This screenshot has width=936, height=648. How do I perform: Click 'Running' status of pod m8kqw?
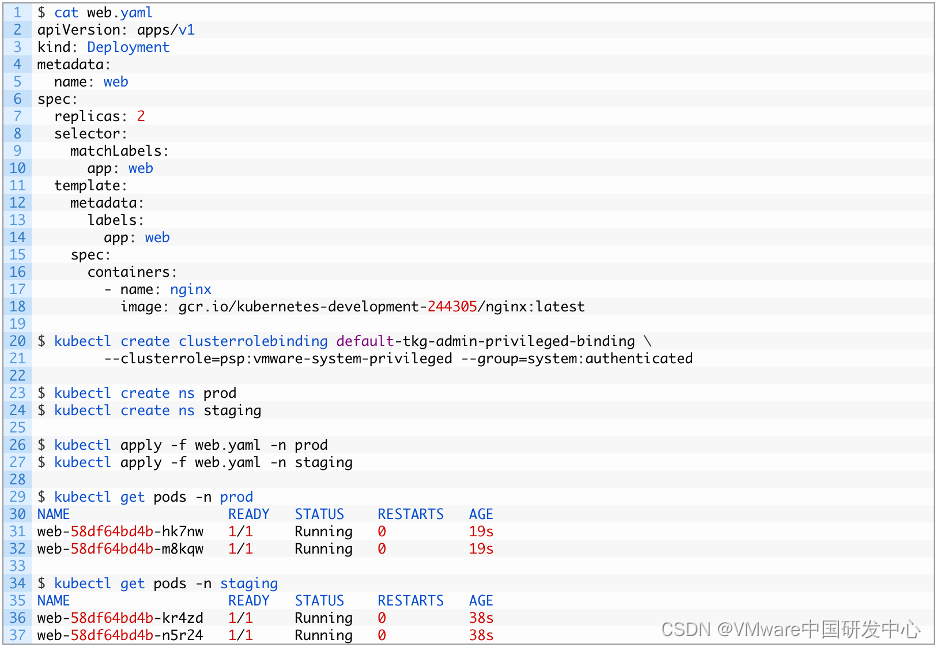(x=324, y=549)
